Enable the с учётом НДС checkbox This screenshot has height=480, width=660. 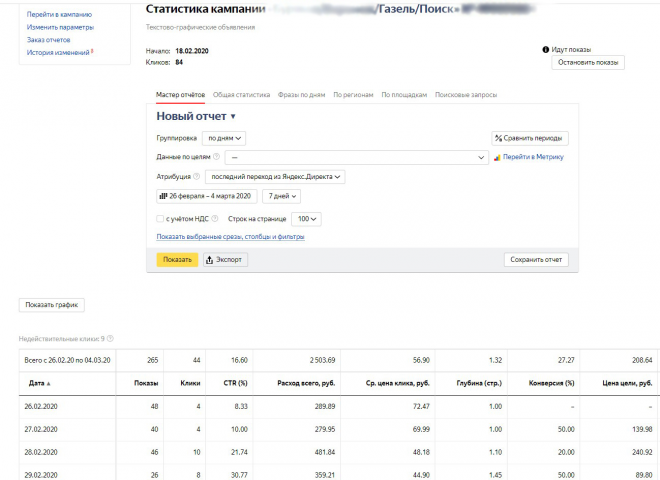[x=160, y=219]
